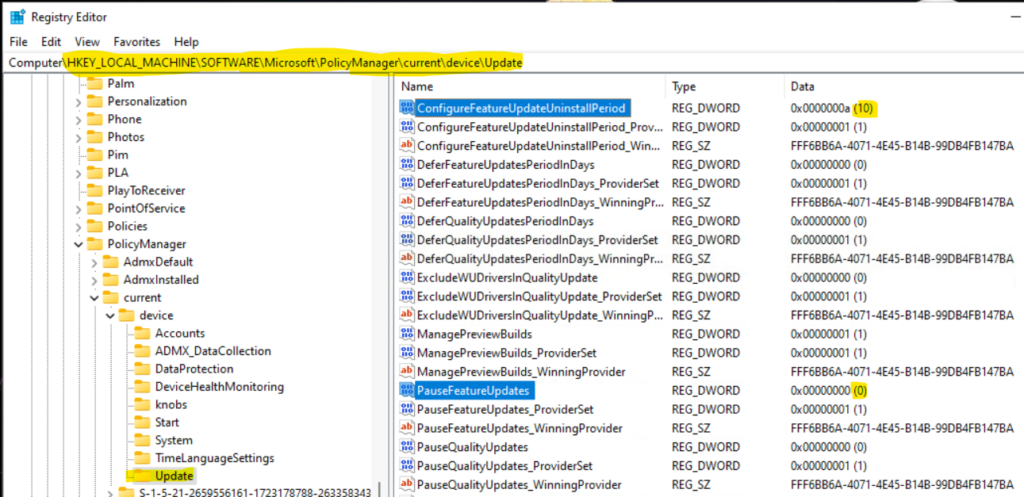Screen dimensions: 1024x497
Task: Open the Favorites menu
Action: [136, 42]
